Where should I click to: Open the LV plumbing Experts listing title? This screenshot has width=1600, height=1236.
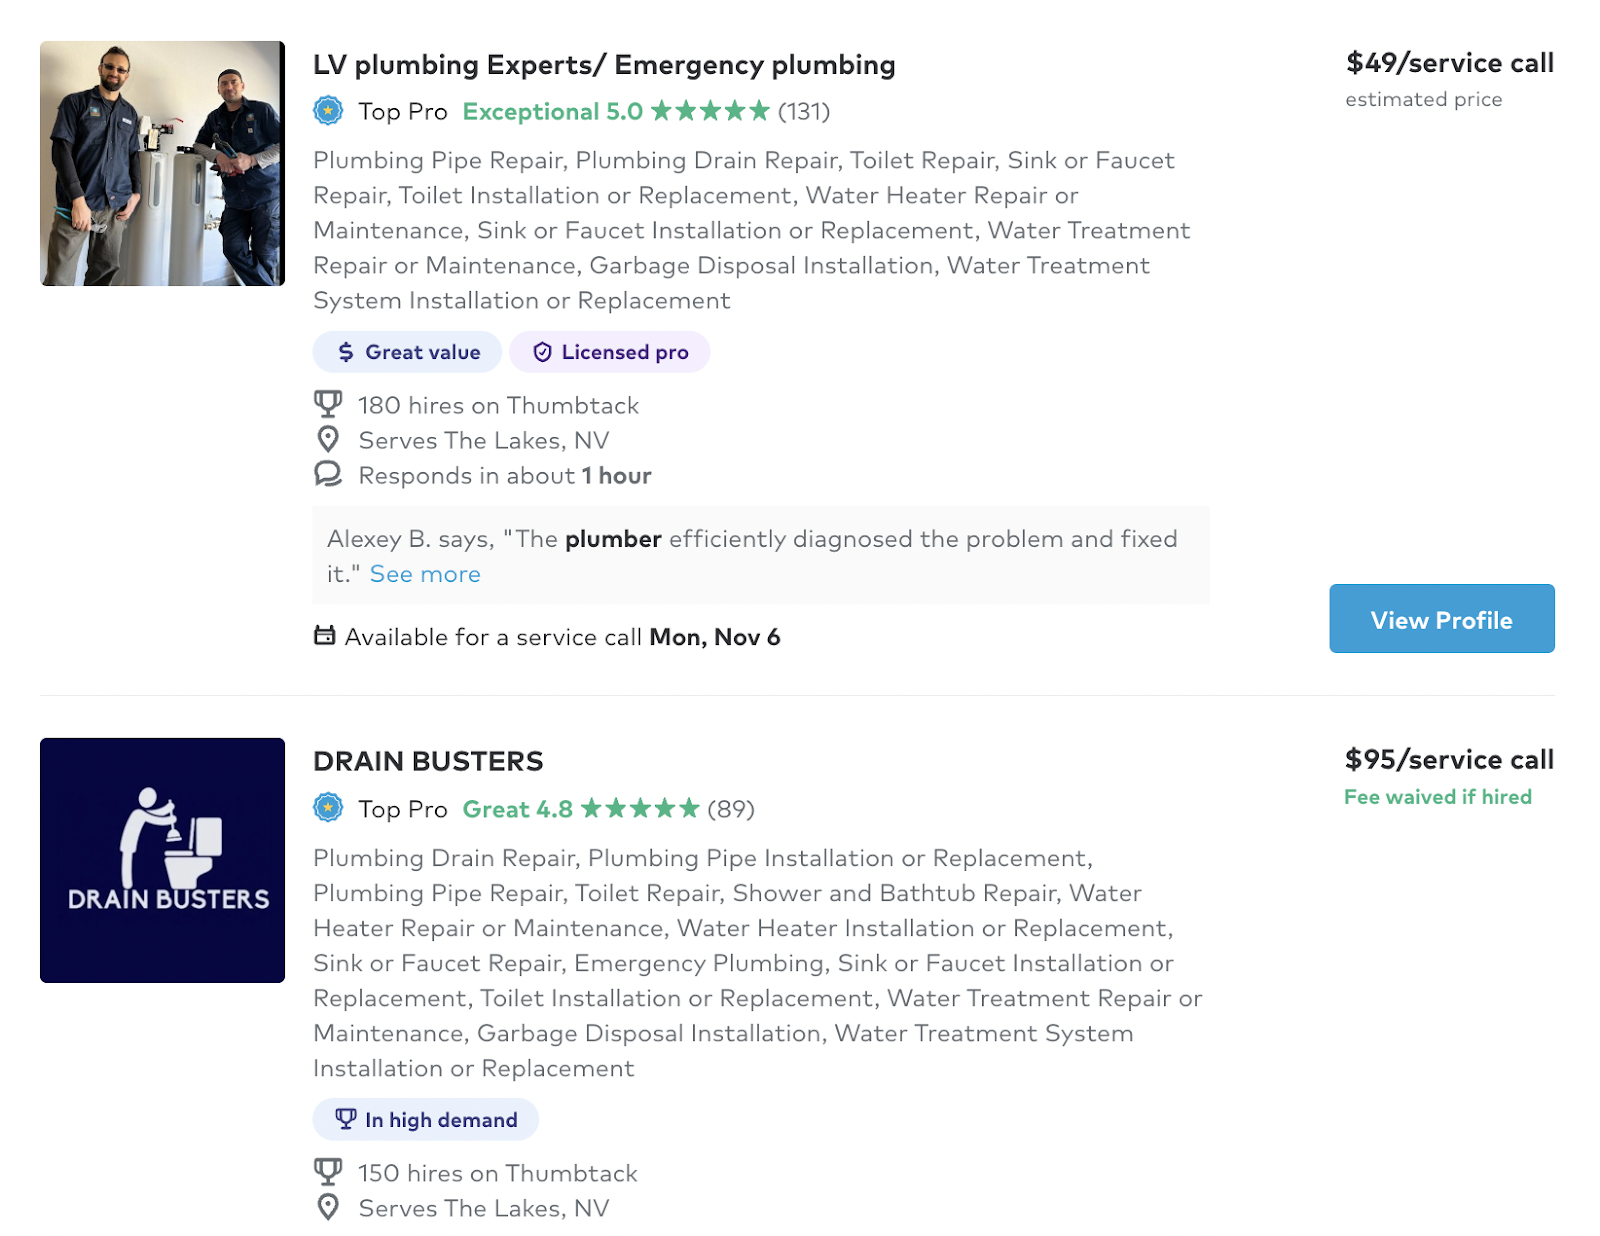pyautogui.click(x=604, y=64)
